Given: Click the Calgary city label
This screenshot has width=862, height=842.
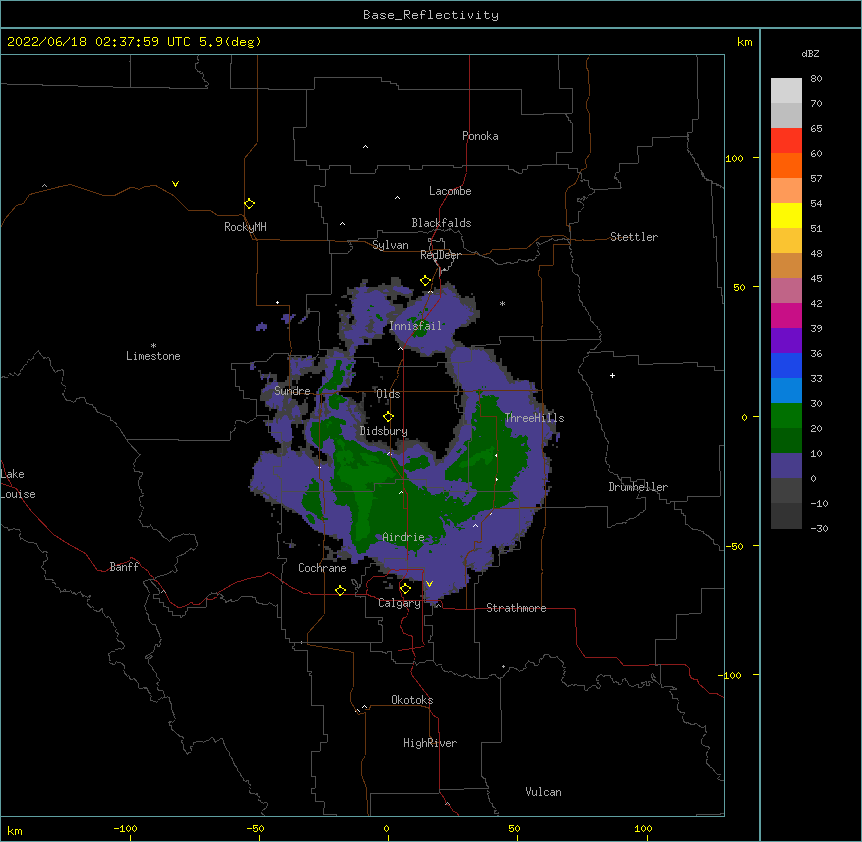Looking at the screenshot, I should [x=399, y=603].
